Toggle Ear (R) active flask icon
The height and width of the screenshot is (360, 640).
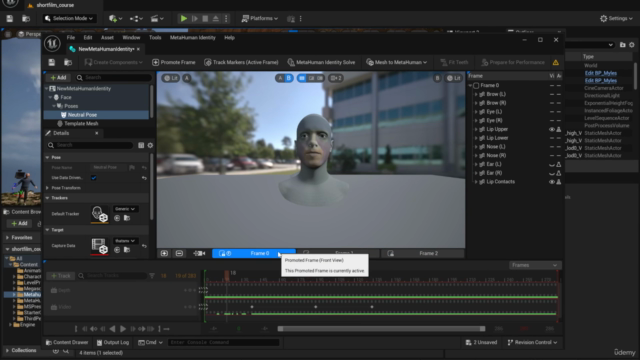559,173
